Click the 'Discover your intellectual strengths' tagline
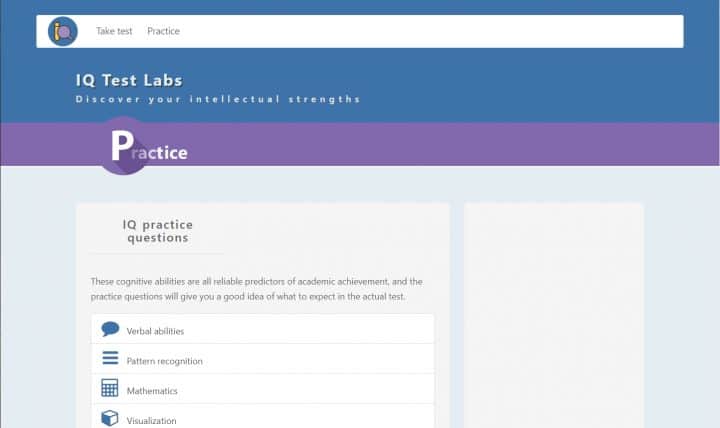The height and width of the screenshot is (428, 720). [217, 99]
